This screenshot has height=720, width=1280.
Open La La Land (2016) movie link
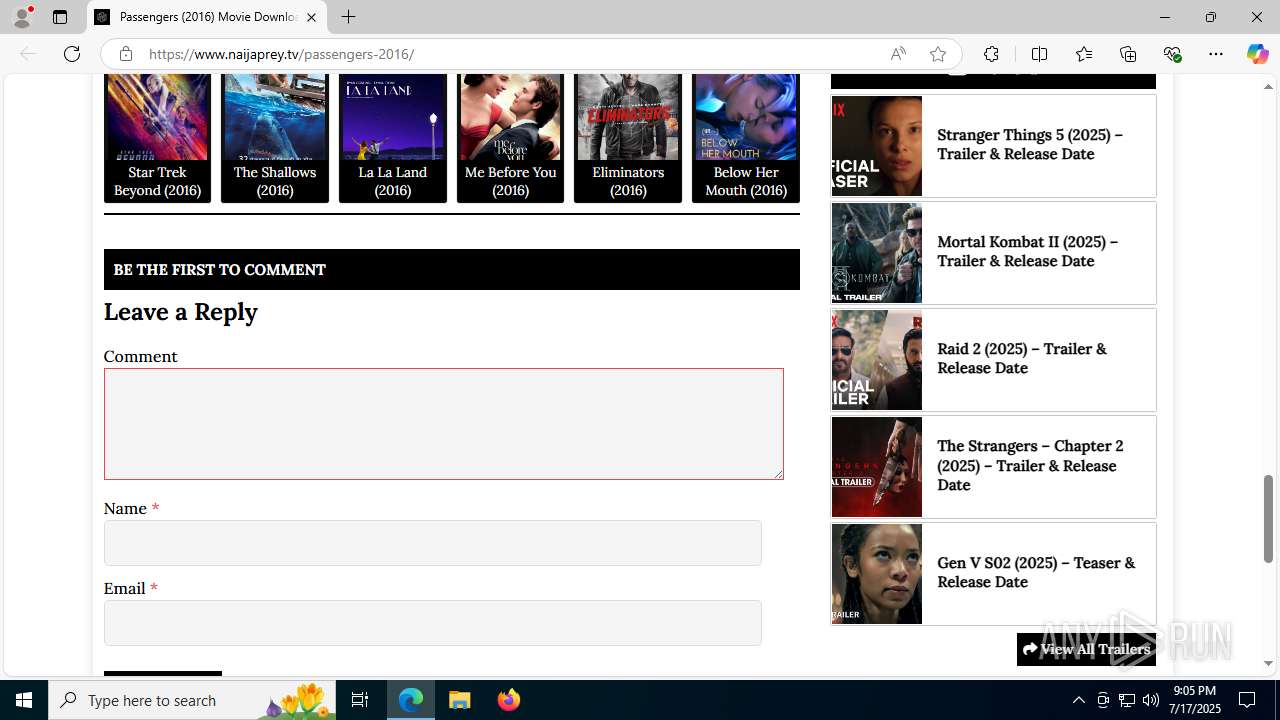392,181
